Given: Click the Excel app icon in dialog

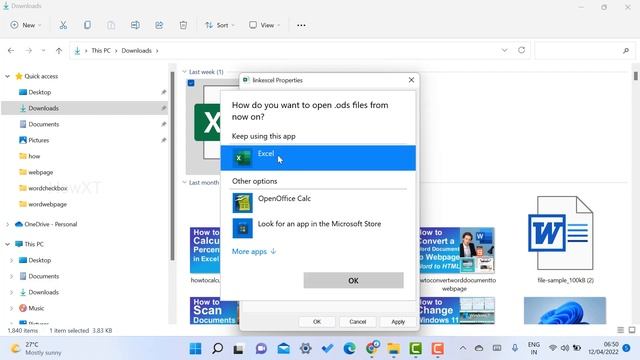Looking at the screenshot, I should pos(242,158).
